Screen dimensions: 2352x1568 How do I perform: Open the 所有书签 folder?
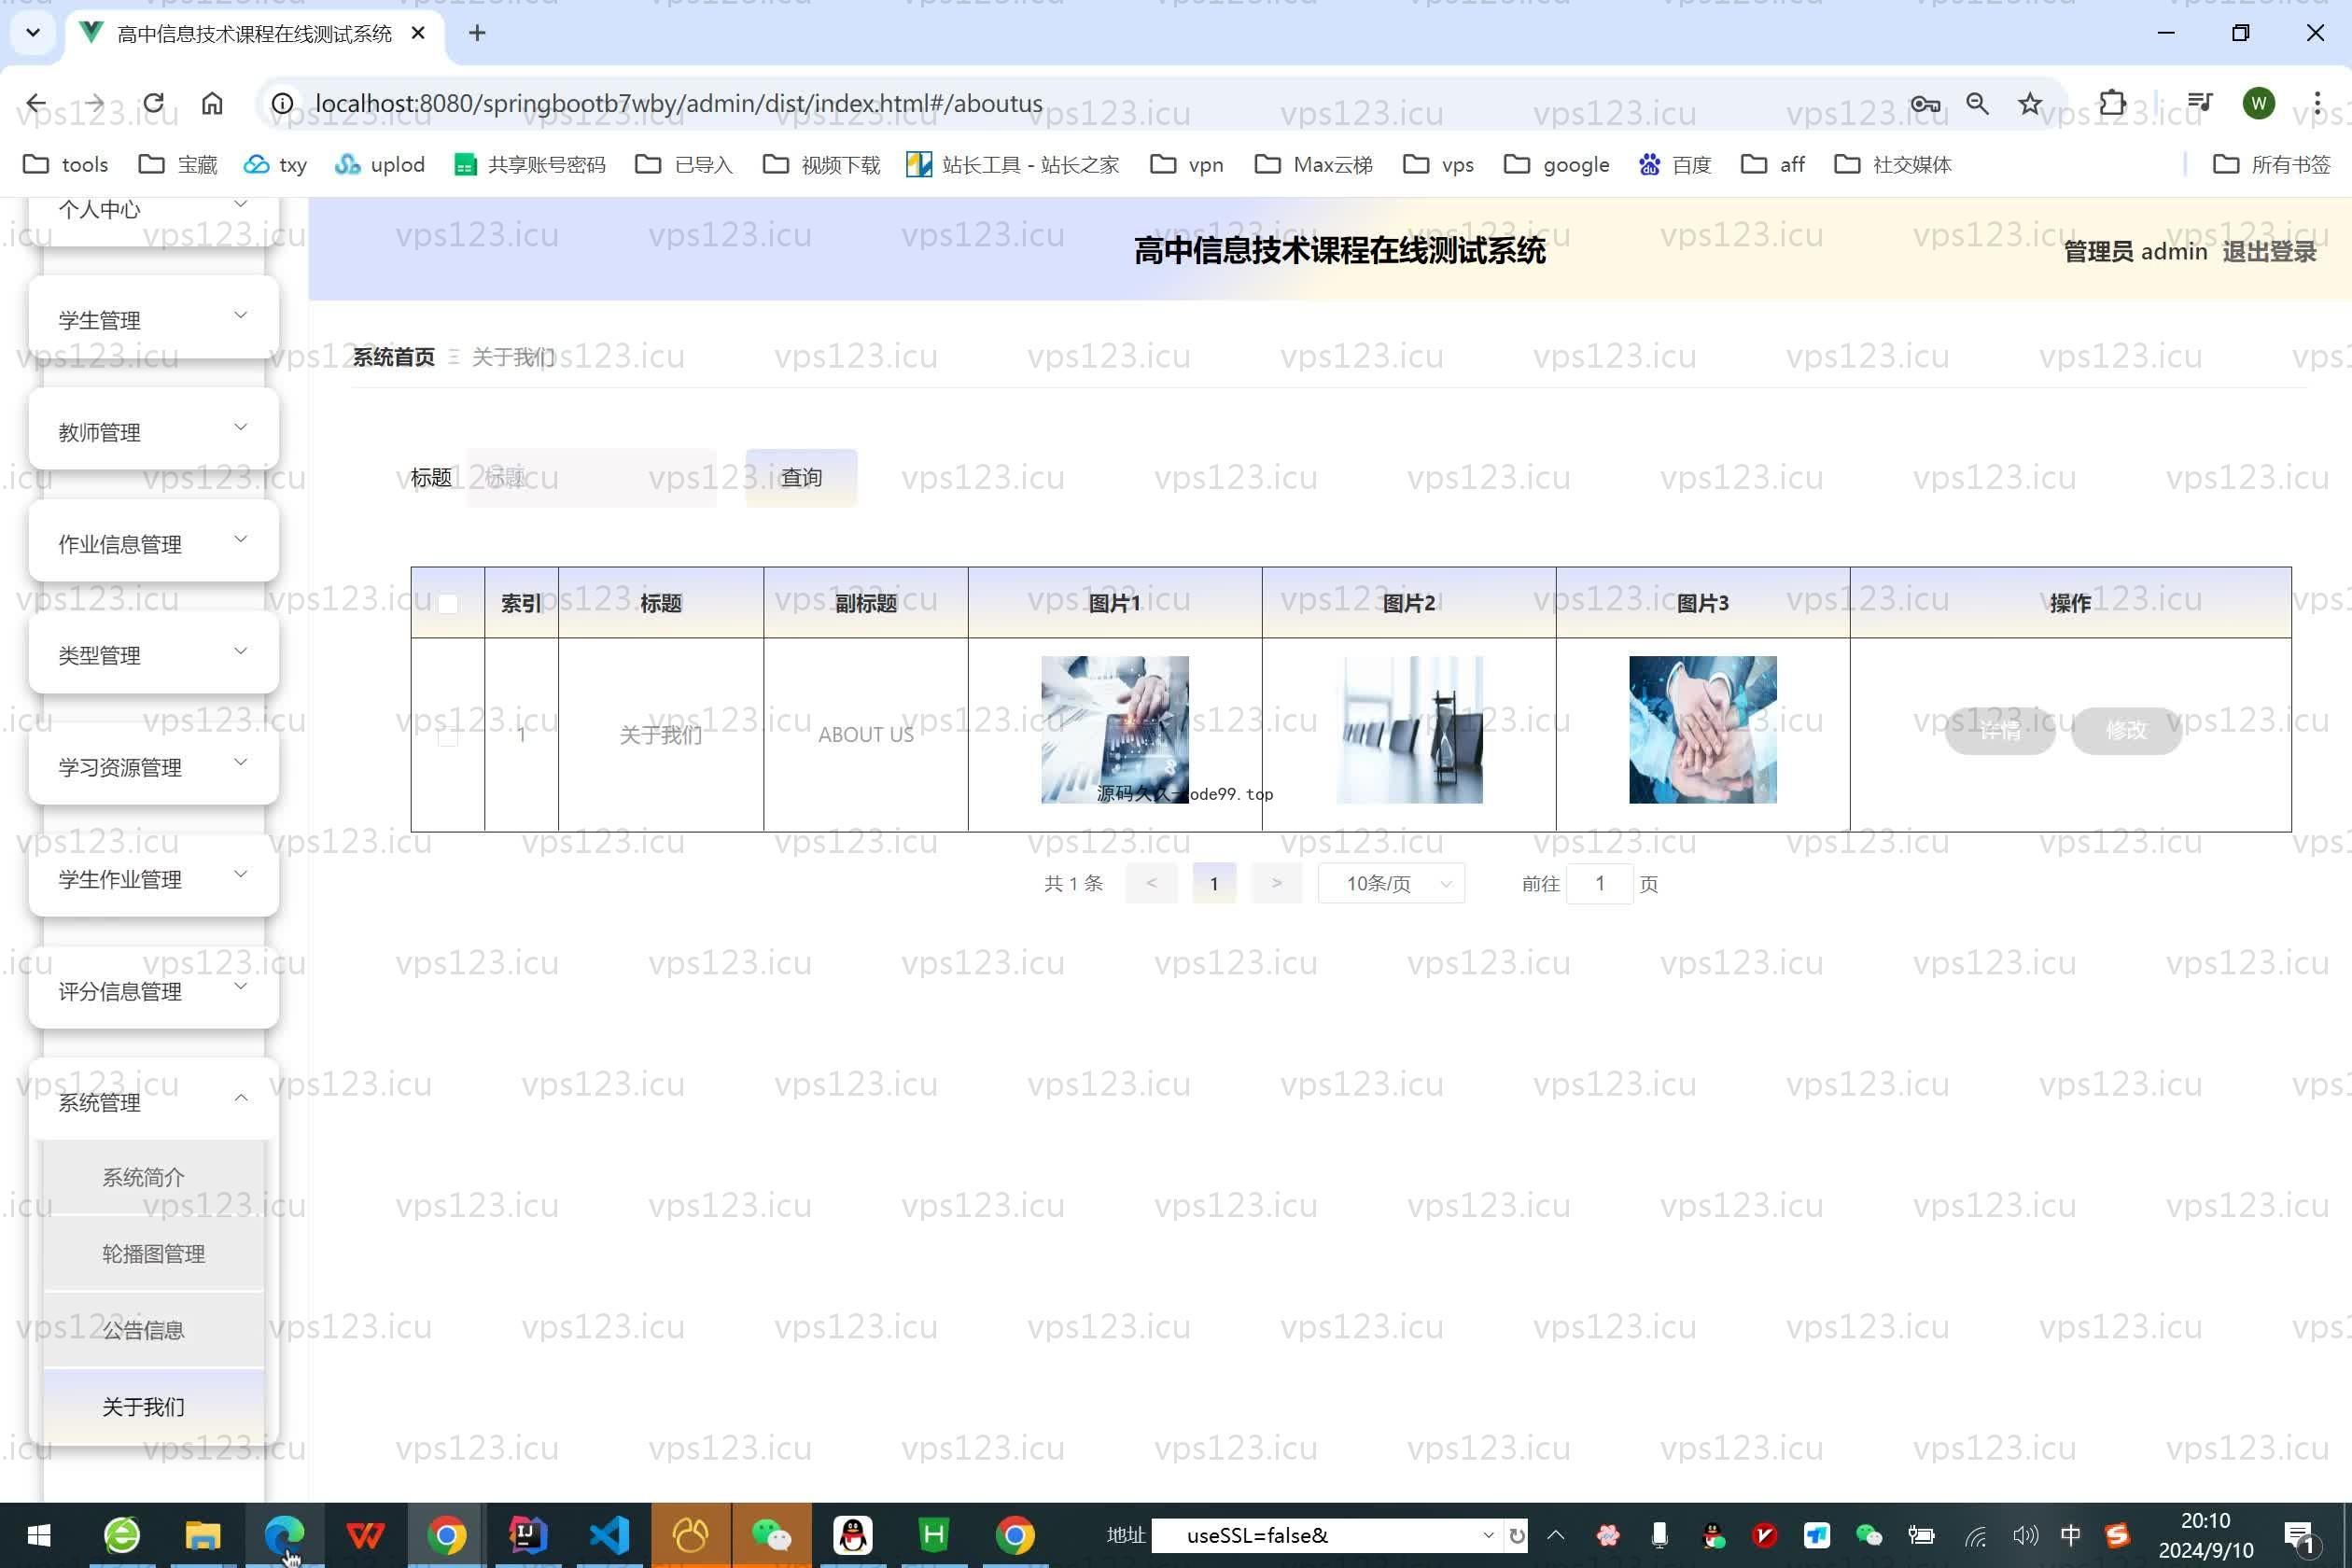[x=2272, y=164]
